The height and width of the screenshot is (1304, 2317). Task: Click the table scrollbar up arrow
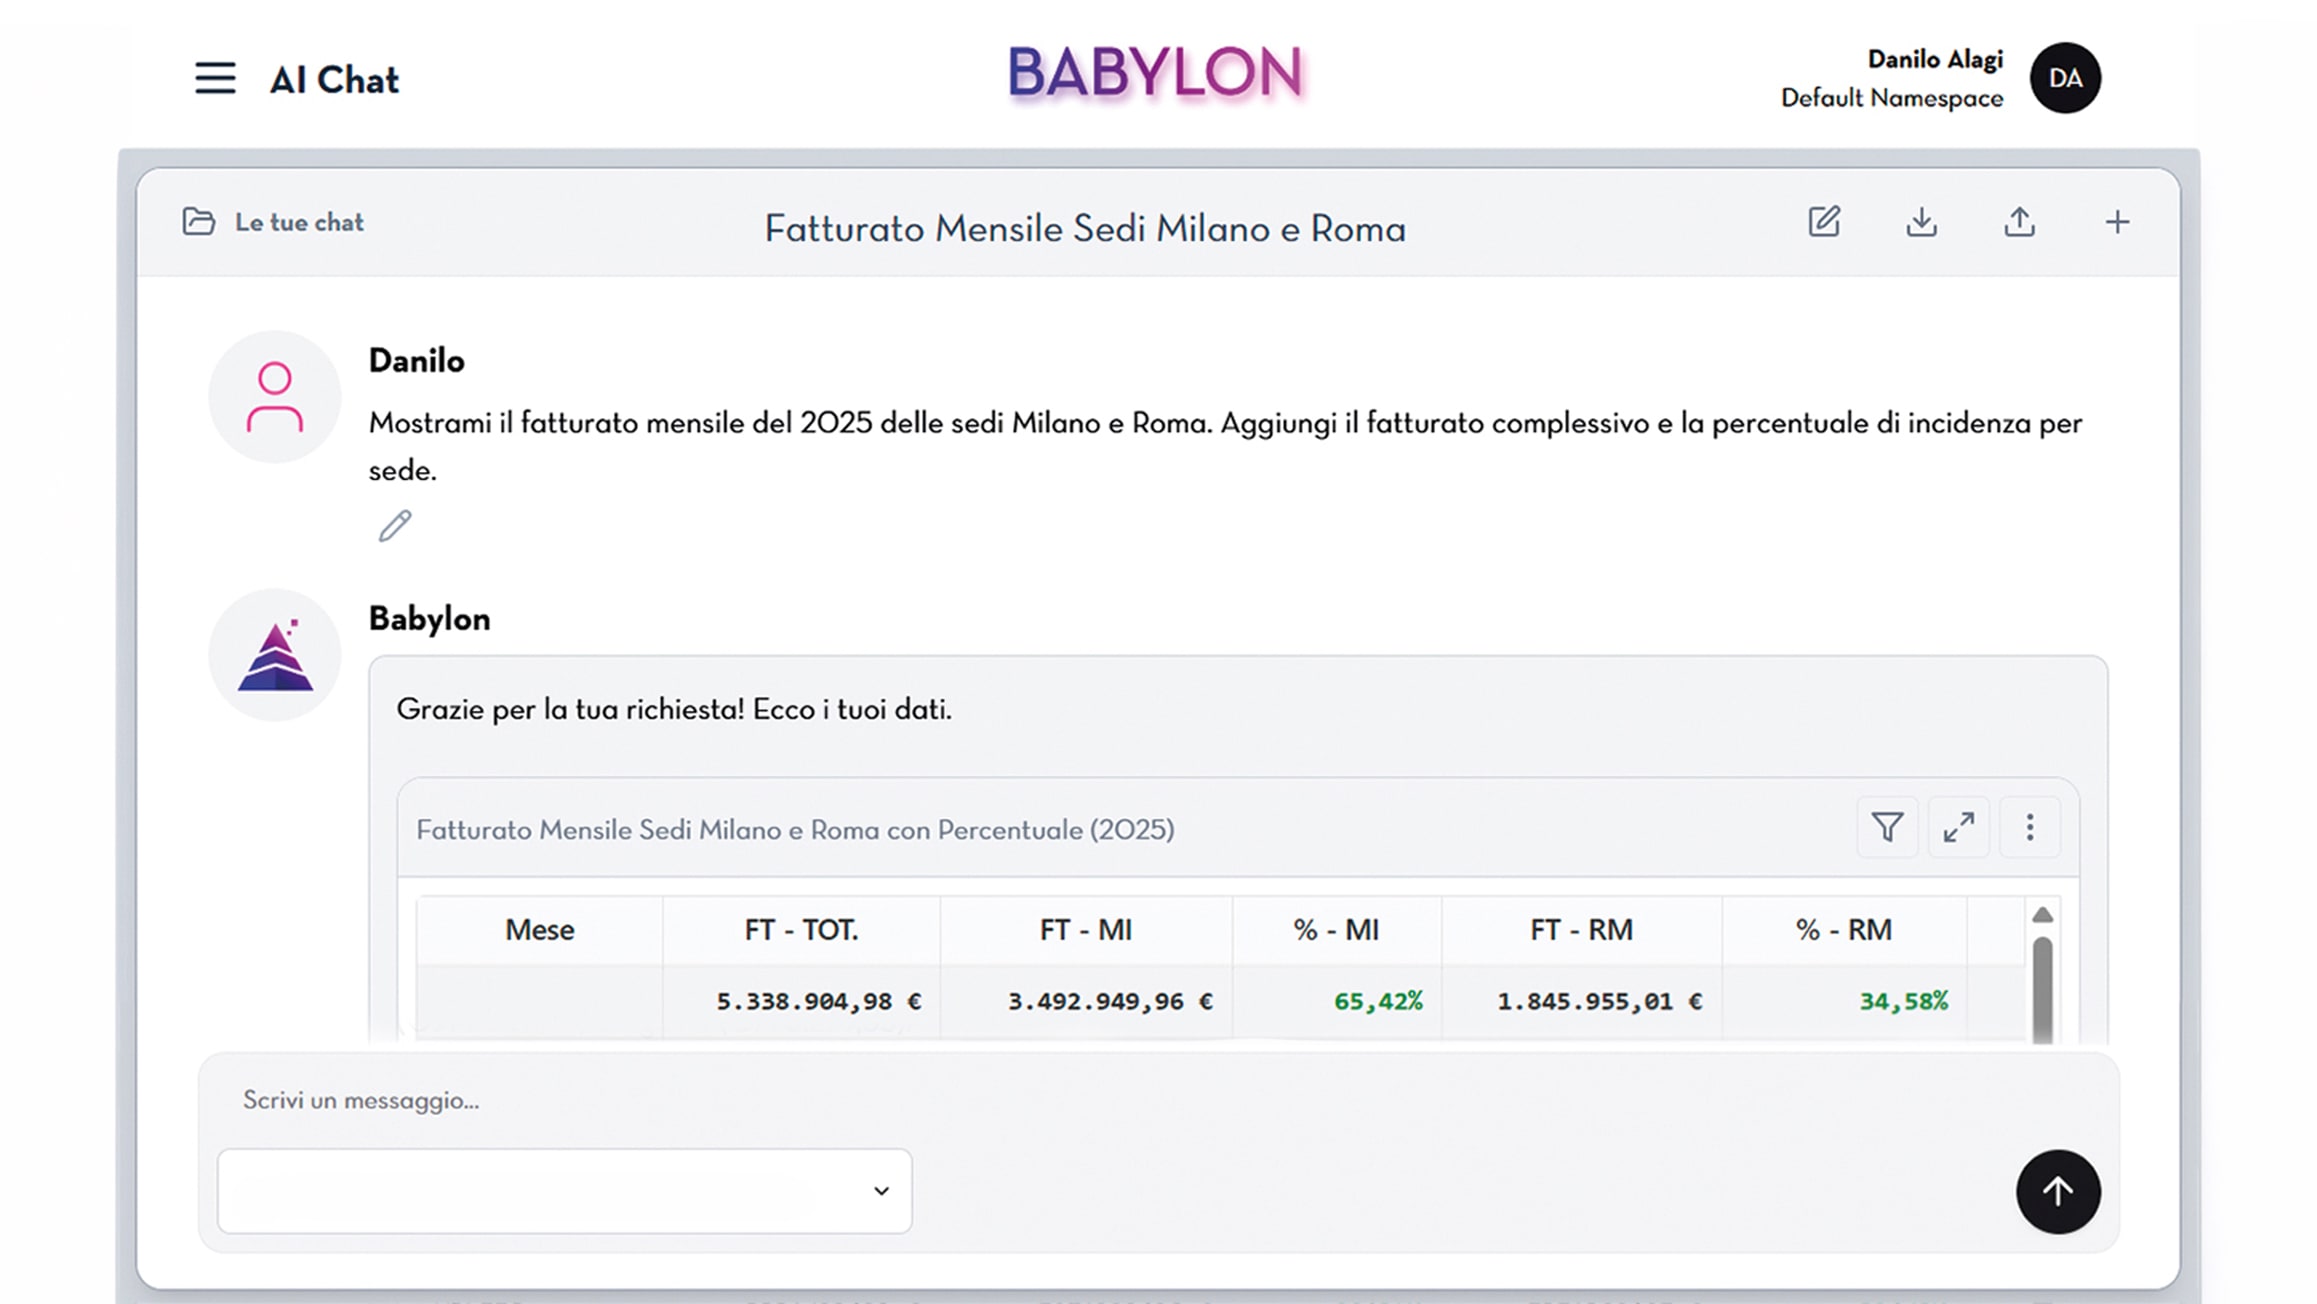coord(2043,914)
